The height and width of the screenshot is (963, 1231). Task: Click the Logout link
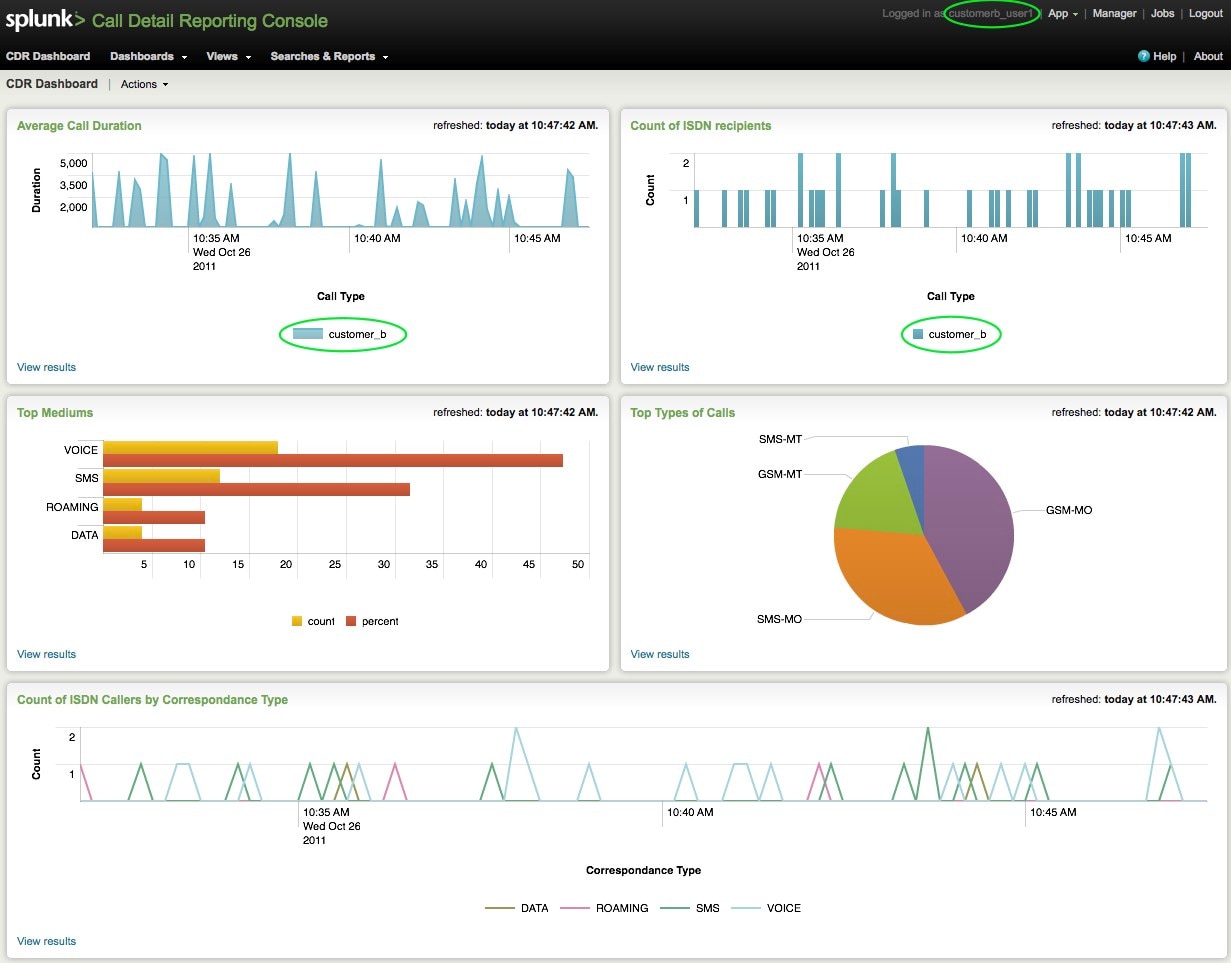click(1205, 14)
